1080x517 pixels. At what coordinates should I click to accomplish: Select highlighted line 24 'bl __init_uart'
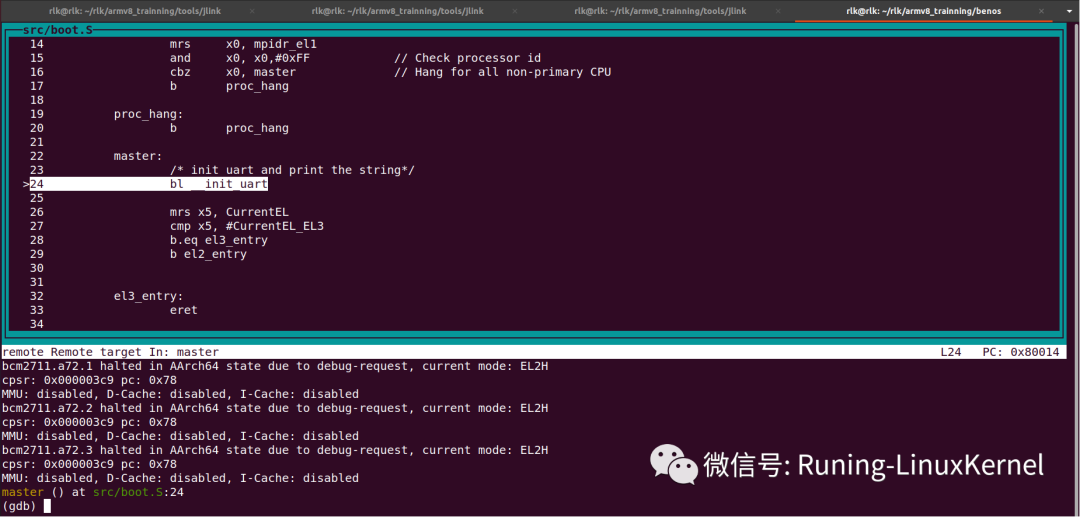(x=148, y=184)
